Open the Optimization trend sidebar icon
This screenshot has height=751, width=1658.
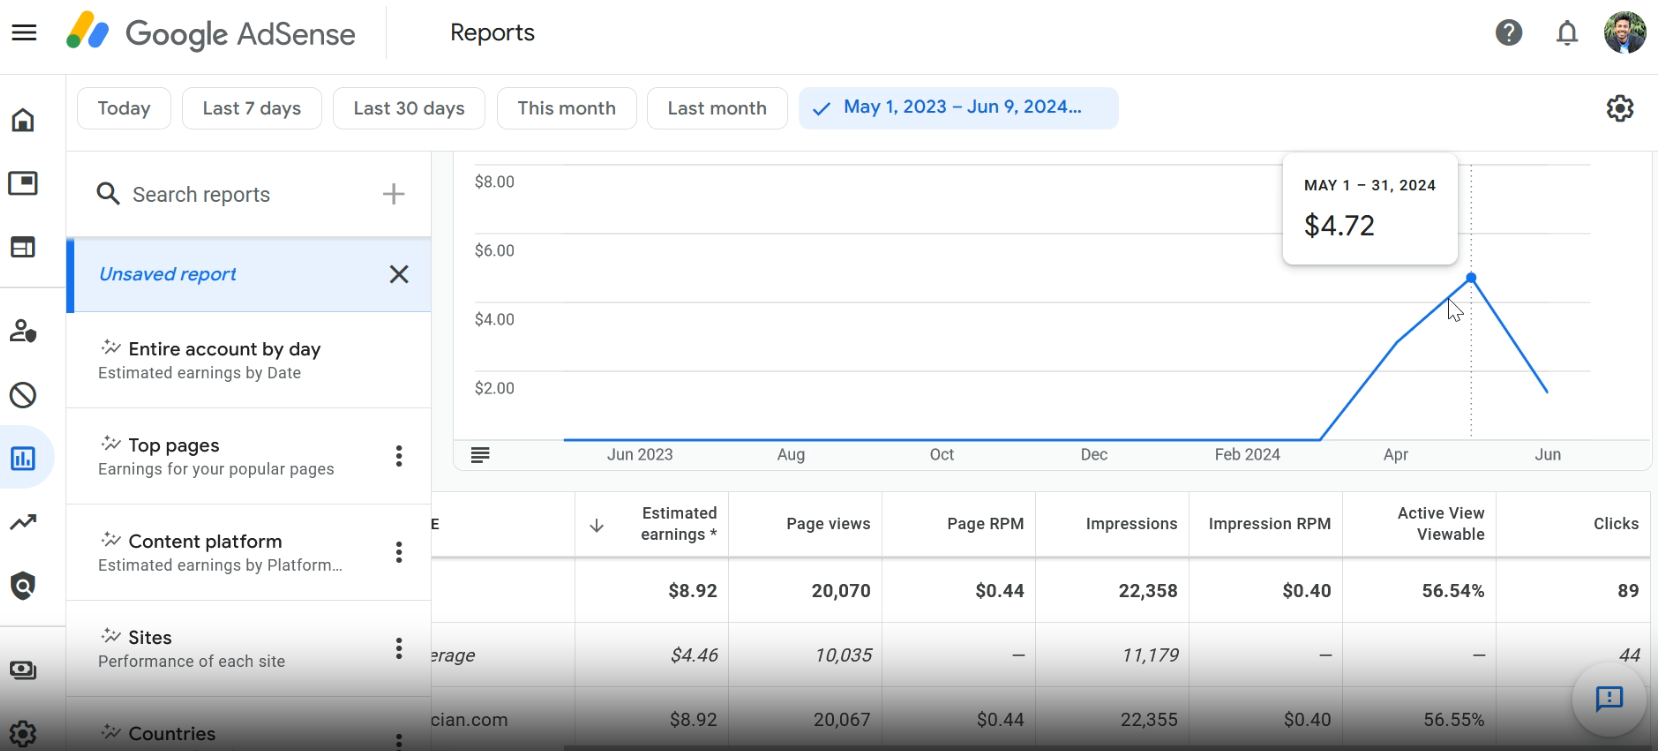tap(23, 522)
